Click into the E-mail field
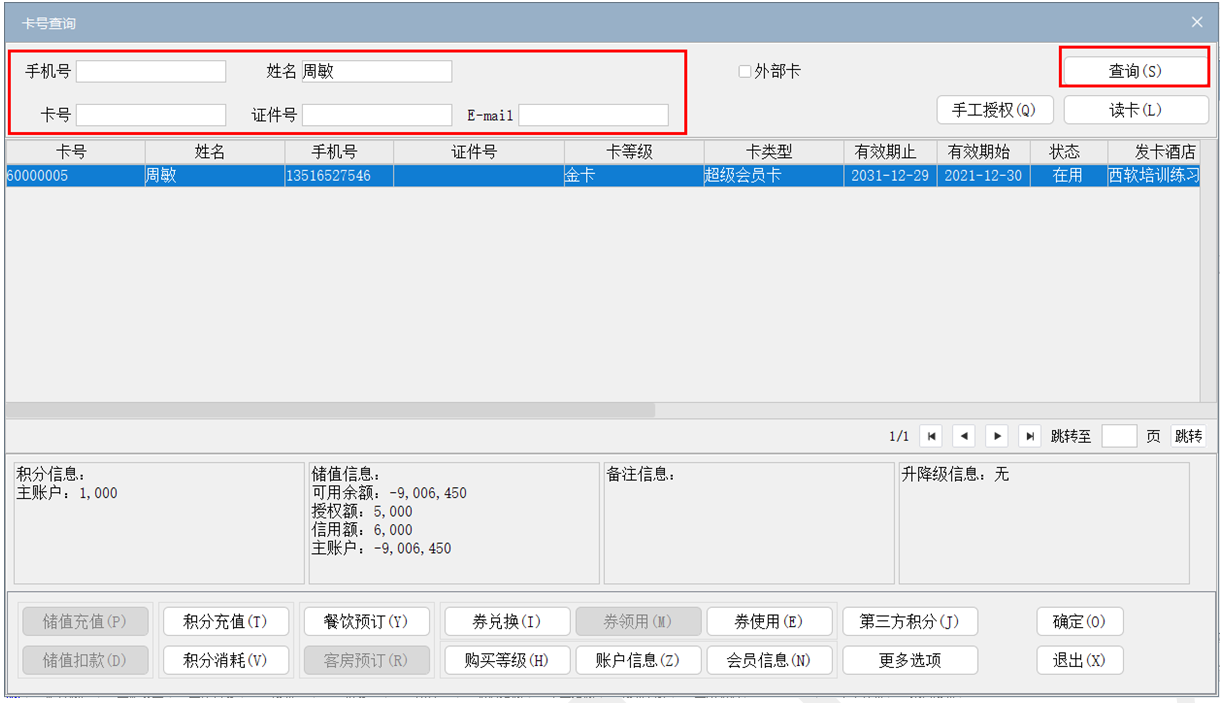The height and width of the screenshot is (703, 1220). (x=593, y=115)
